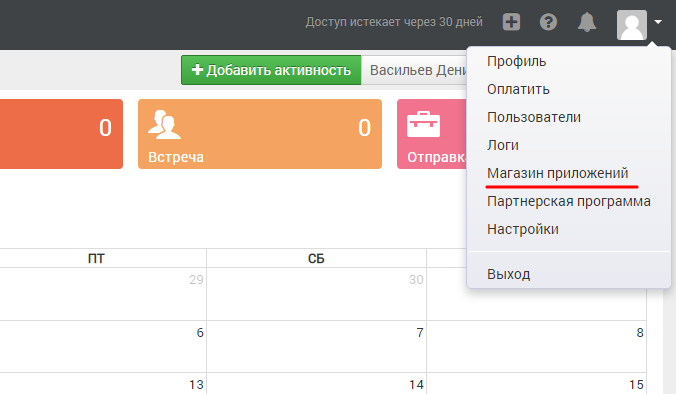676x394 pixels.
Task: Select calendar day 29
Action: tap(196, 280)
